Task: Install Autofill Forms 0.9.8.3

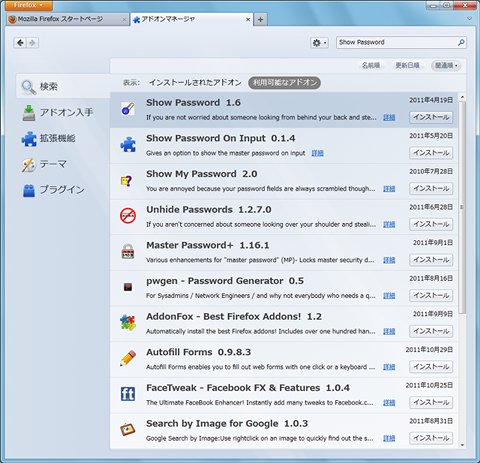Action: coord(431,367)
